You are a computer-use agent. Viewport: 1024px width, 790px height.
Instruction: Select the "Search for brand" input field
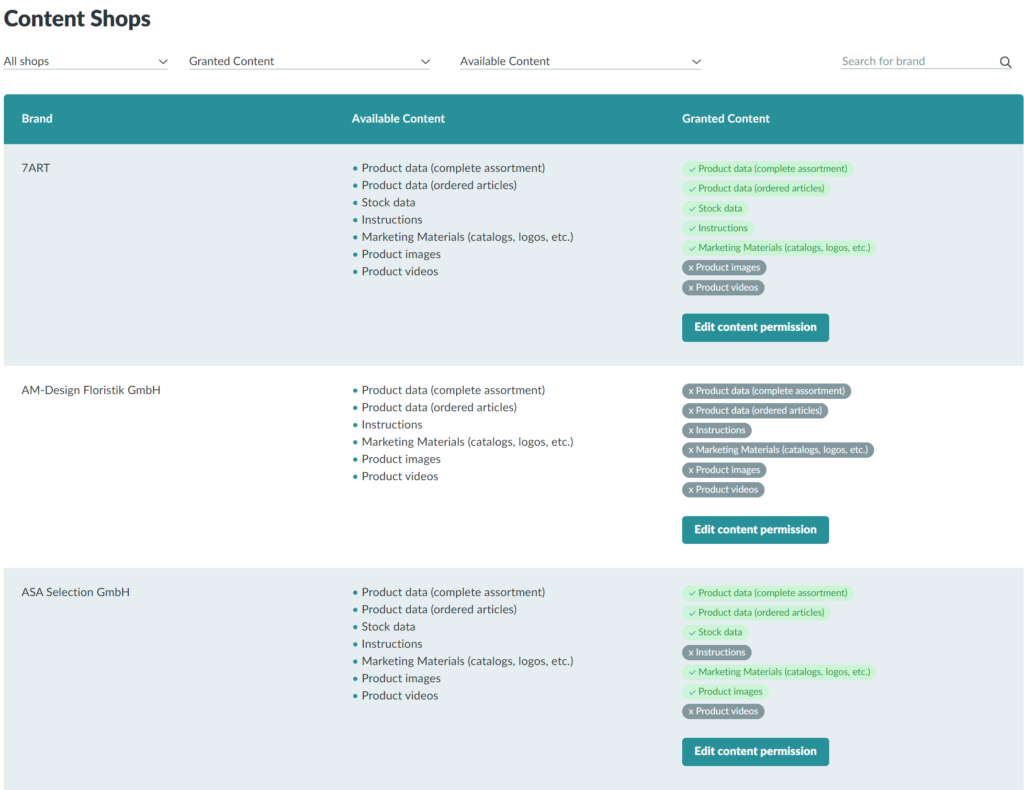tap(910, 61)
